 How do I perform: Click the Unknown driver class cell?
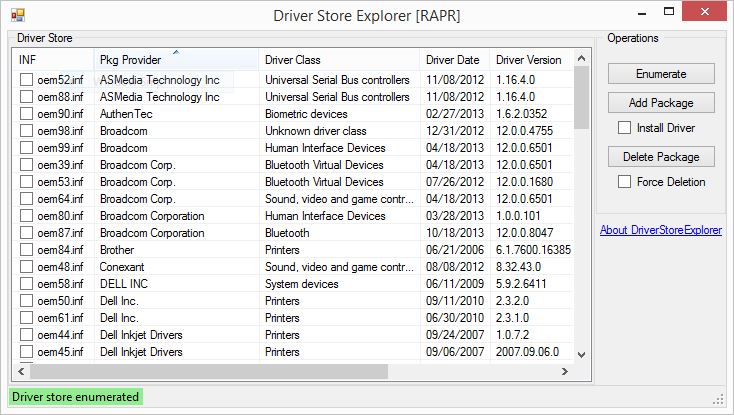point(316,131)
